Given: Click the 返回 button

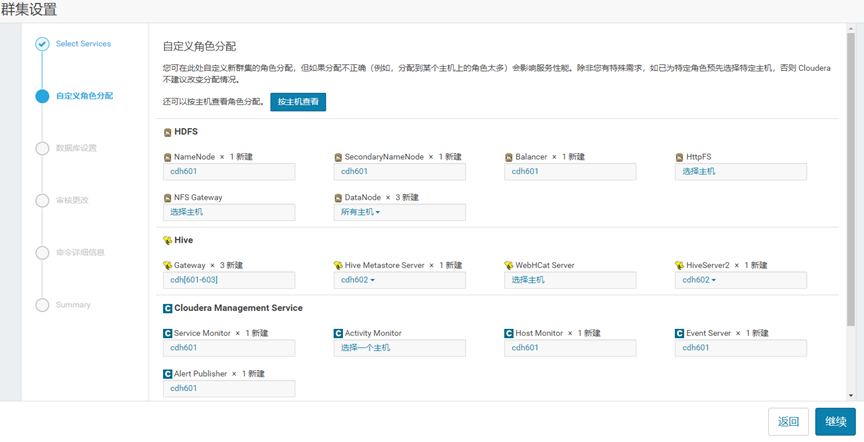Looking at the screenshot, I should point(789,422).
